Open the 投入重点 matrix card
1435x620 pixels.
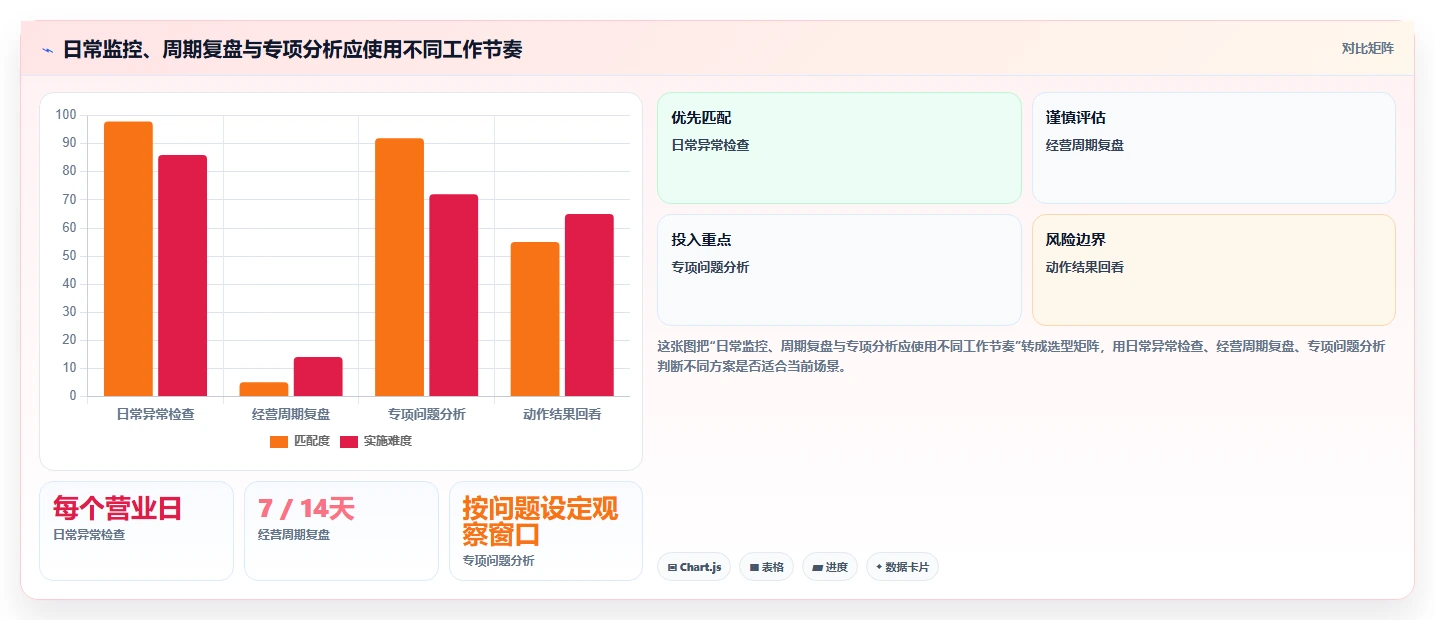[839, 270]
